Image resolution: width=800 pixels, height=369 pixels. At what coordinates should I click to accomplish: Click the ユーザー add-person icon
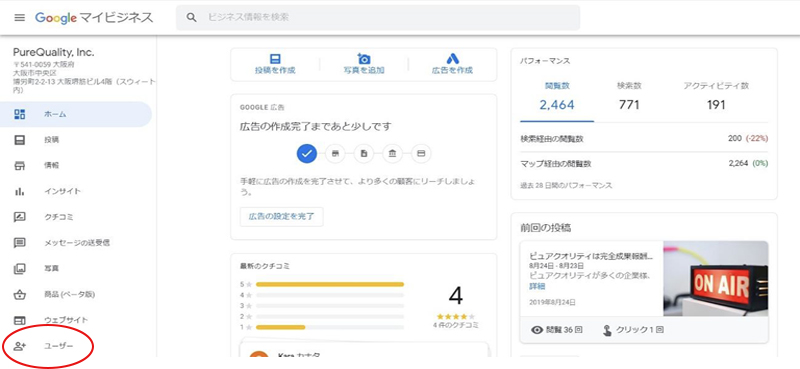[19, 347]
